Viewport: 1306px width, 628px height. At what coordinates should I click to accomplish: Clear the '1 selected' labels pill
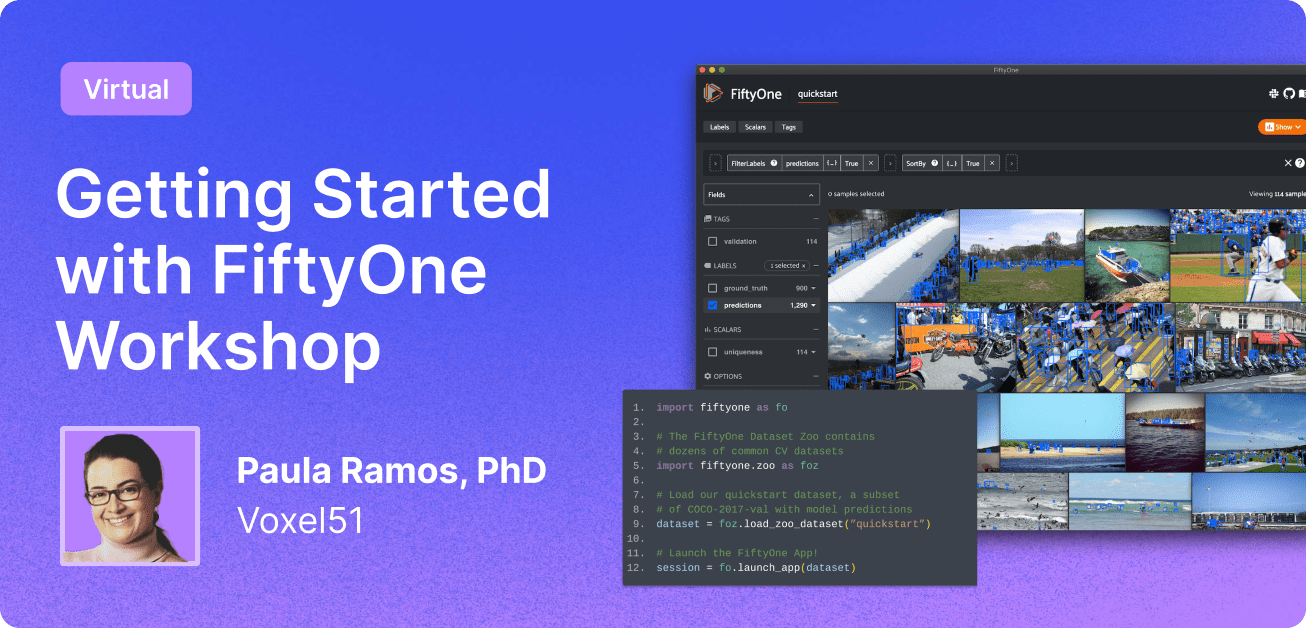pyautogui.click(x=787, y=265)
